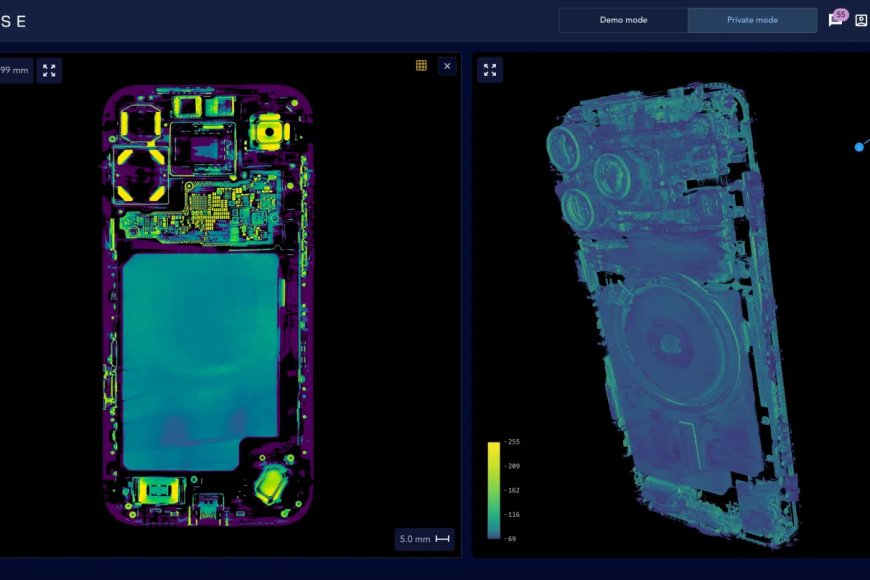Switch to Private mode tab
The height and width of the screenshot is (580, 870).
[752, 20]
